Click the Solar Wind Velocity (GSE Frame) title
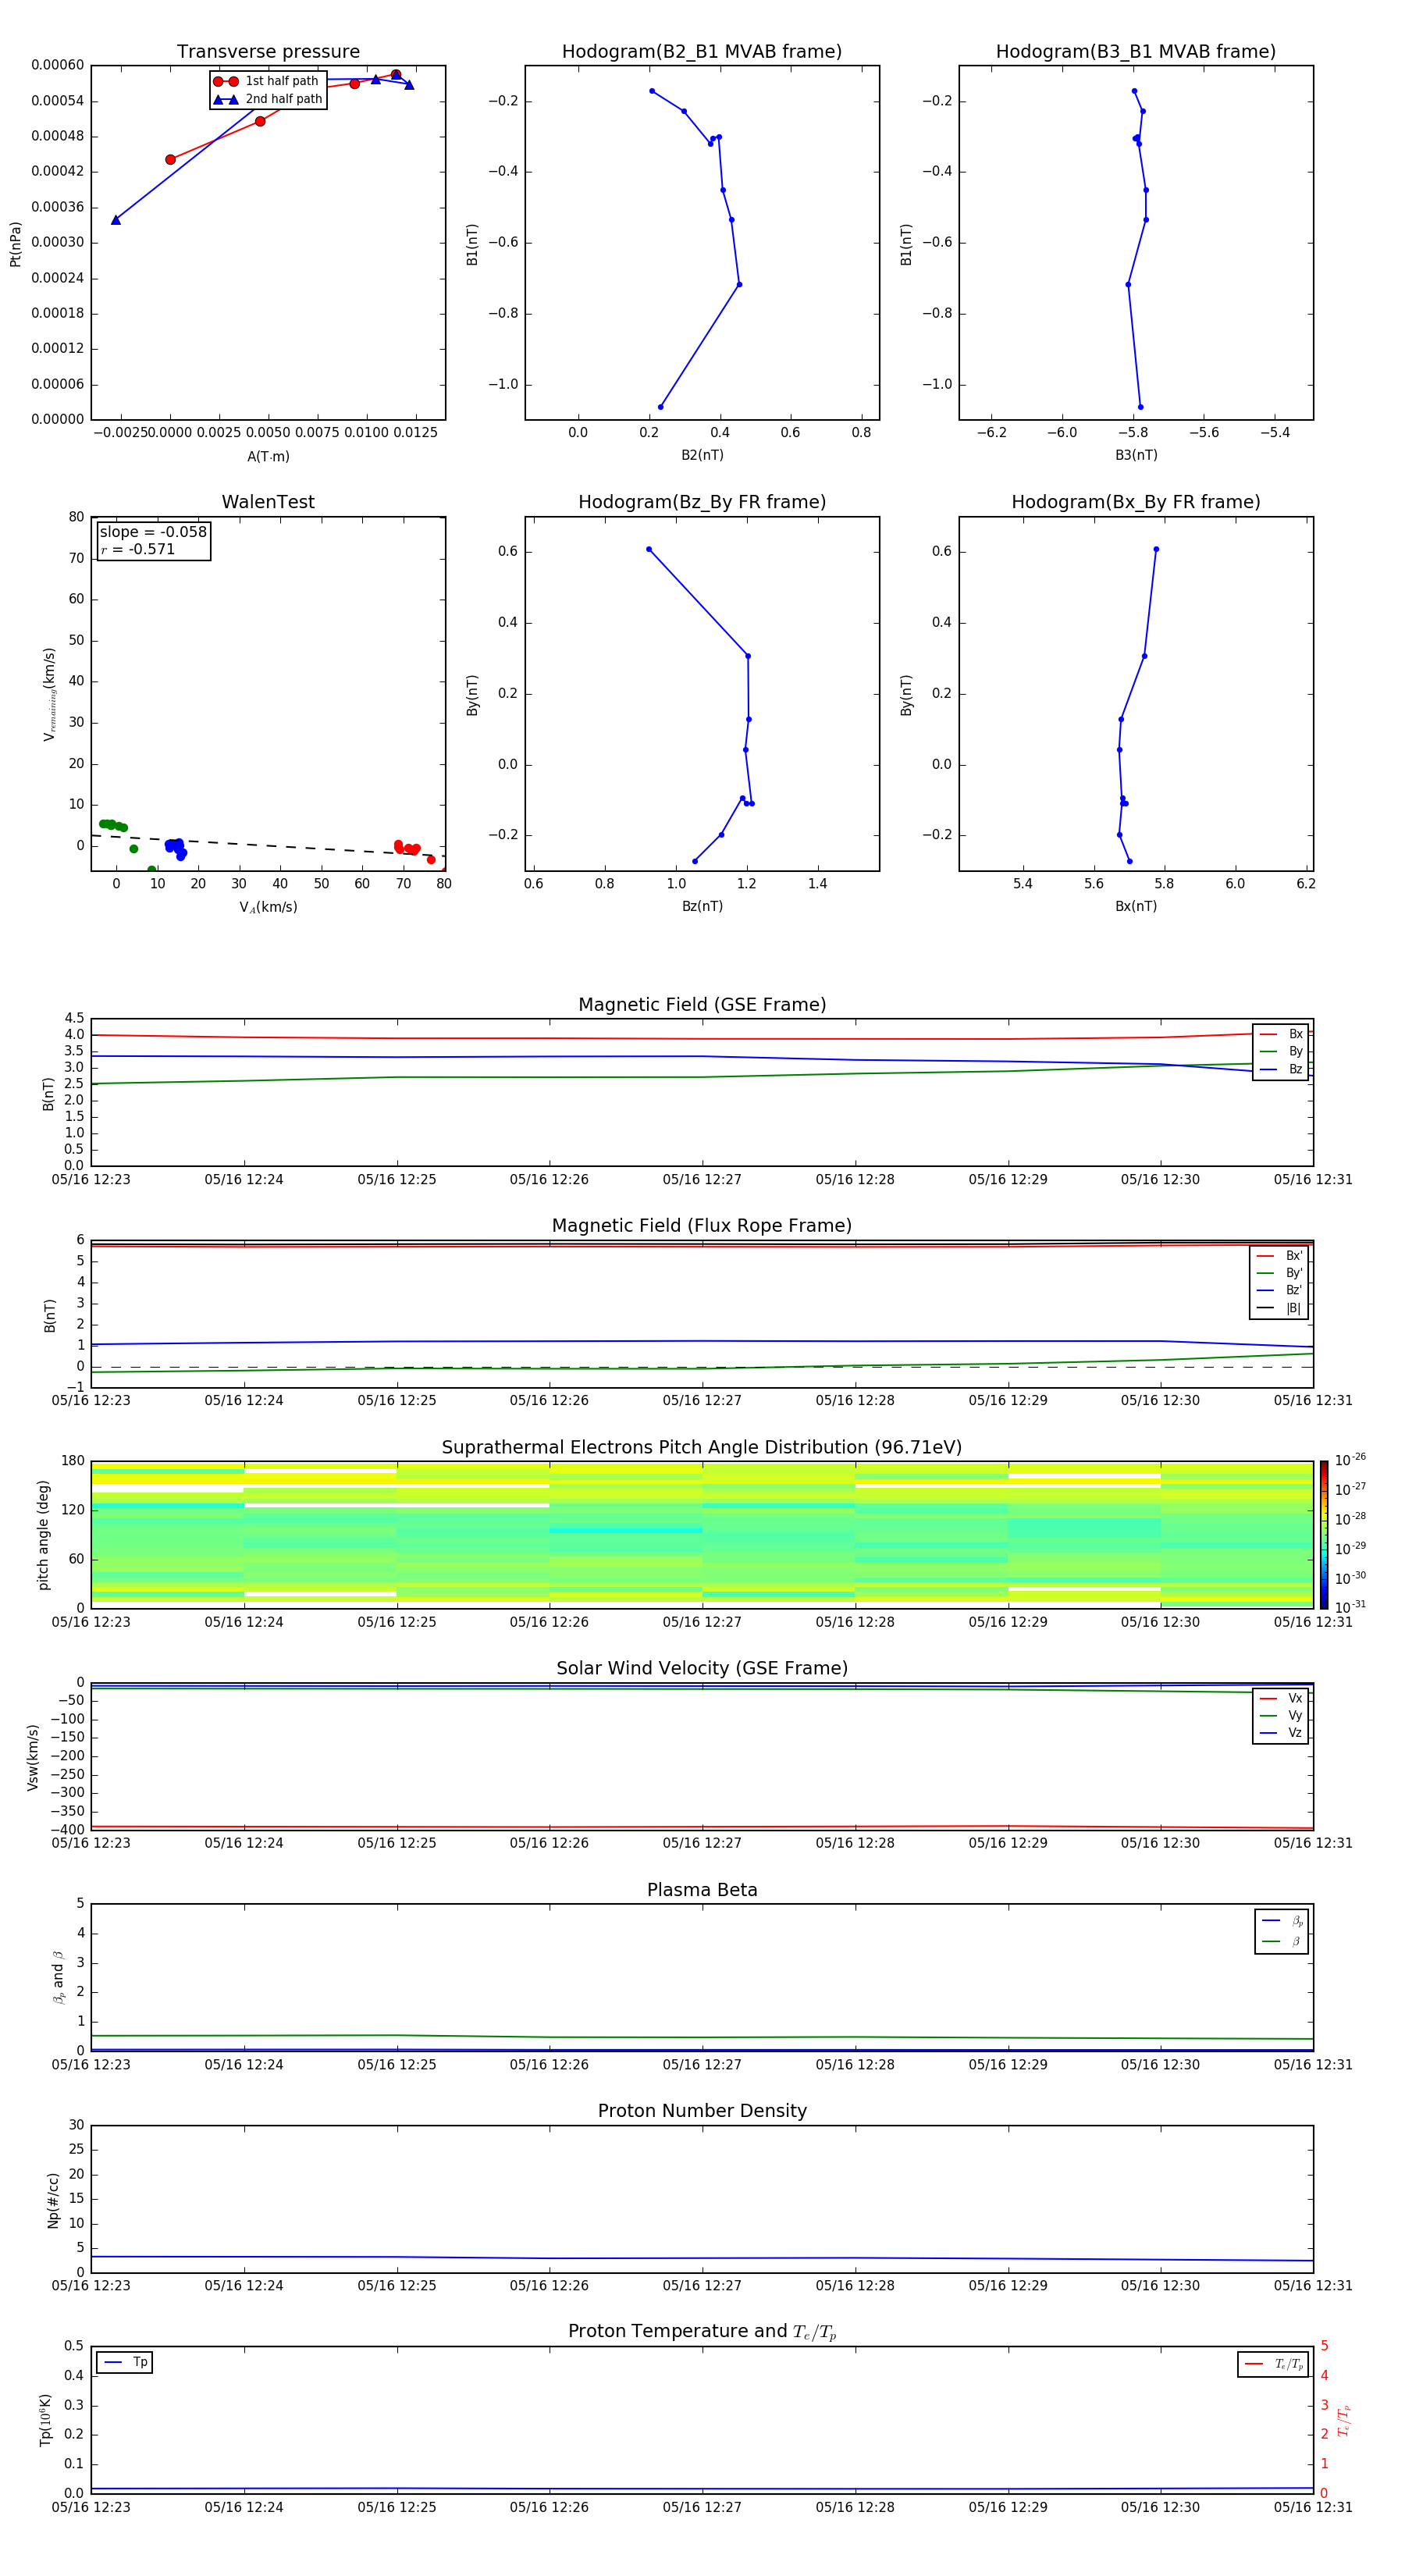1405x2576 pixels. (702, 1669)
